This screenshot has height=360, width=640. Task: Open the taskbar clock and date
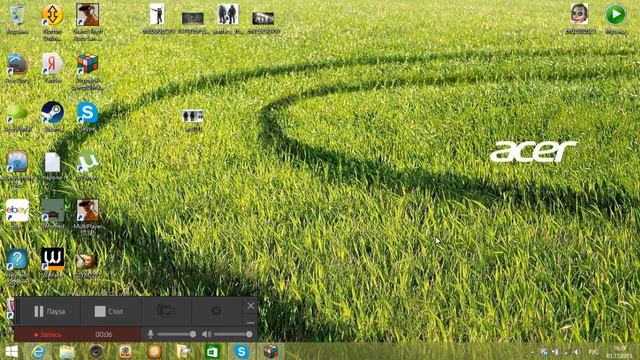pos(620,352)
